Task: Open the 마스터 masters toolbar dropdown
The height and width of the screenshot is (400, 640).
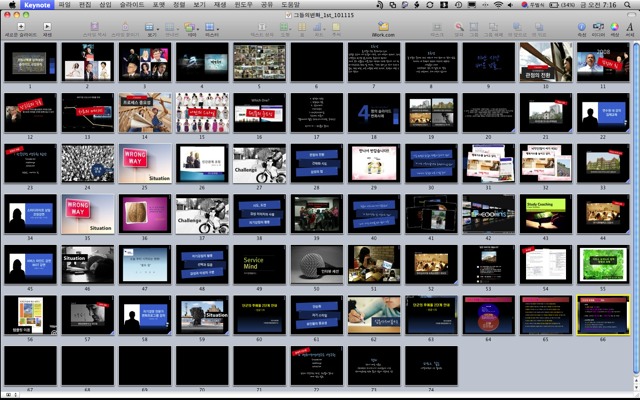Action: coord(211,27)
